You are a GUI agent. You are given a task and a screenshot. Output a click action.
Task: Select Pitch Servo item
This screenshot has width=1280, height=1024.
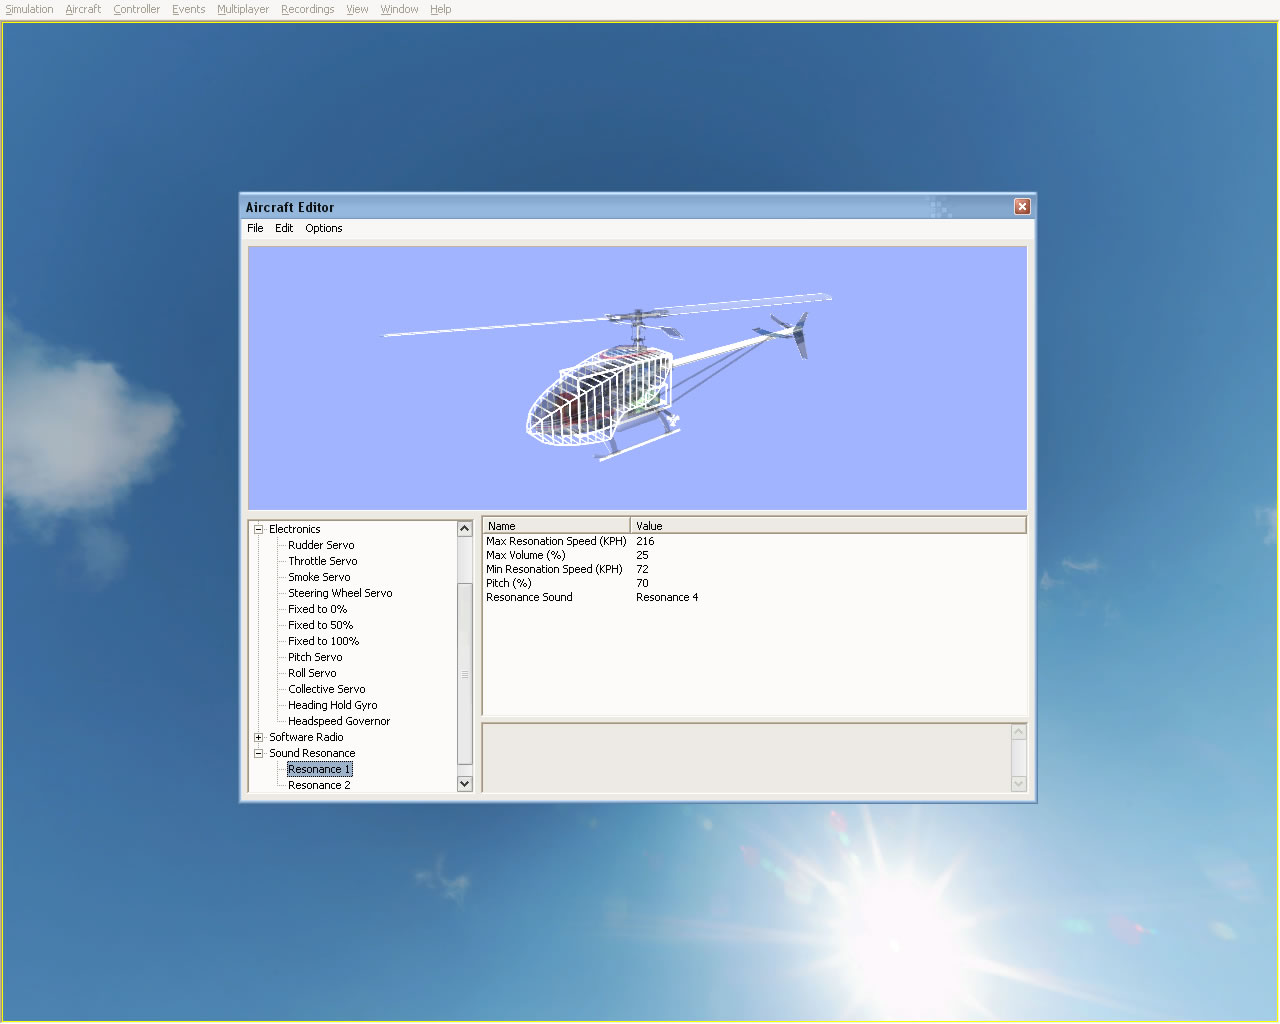click(315, 657)
